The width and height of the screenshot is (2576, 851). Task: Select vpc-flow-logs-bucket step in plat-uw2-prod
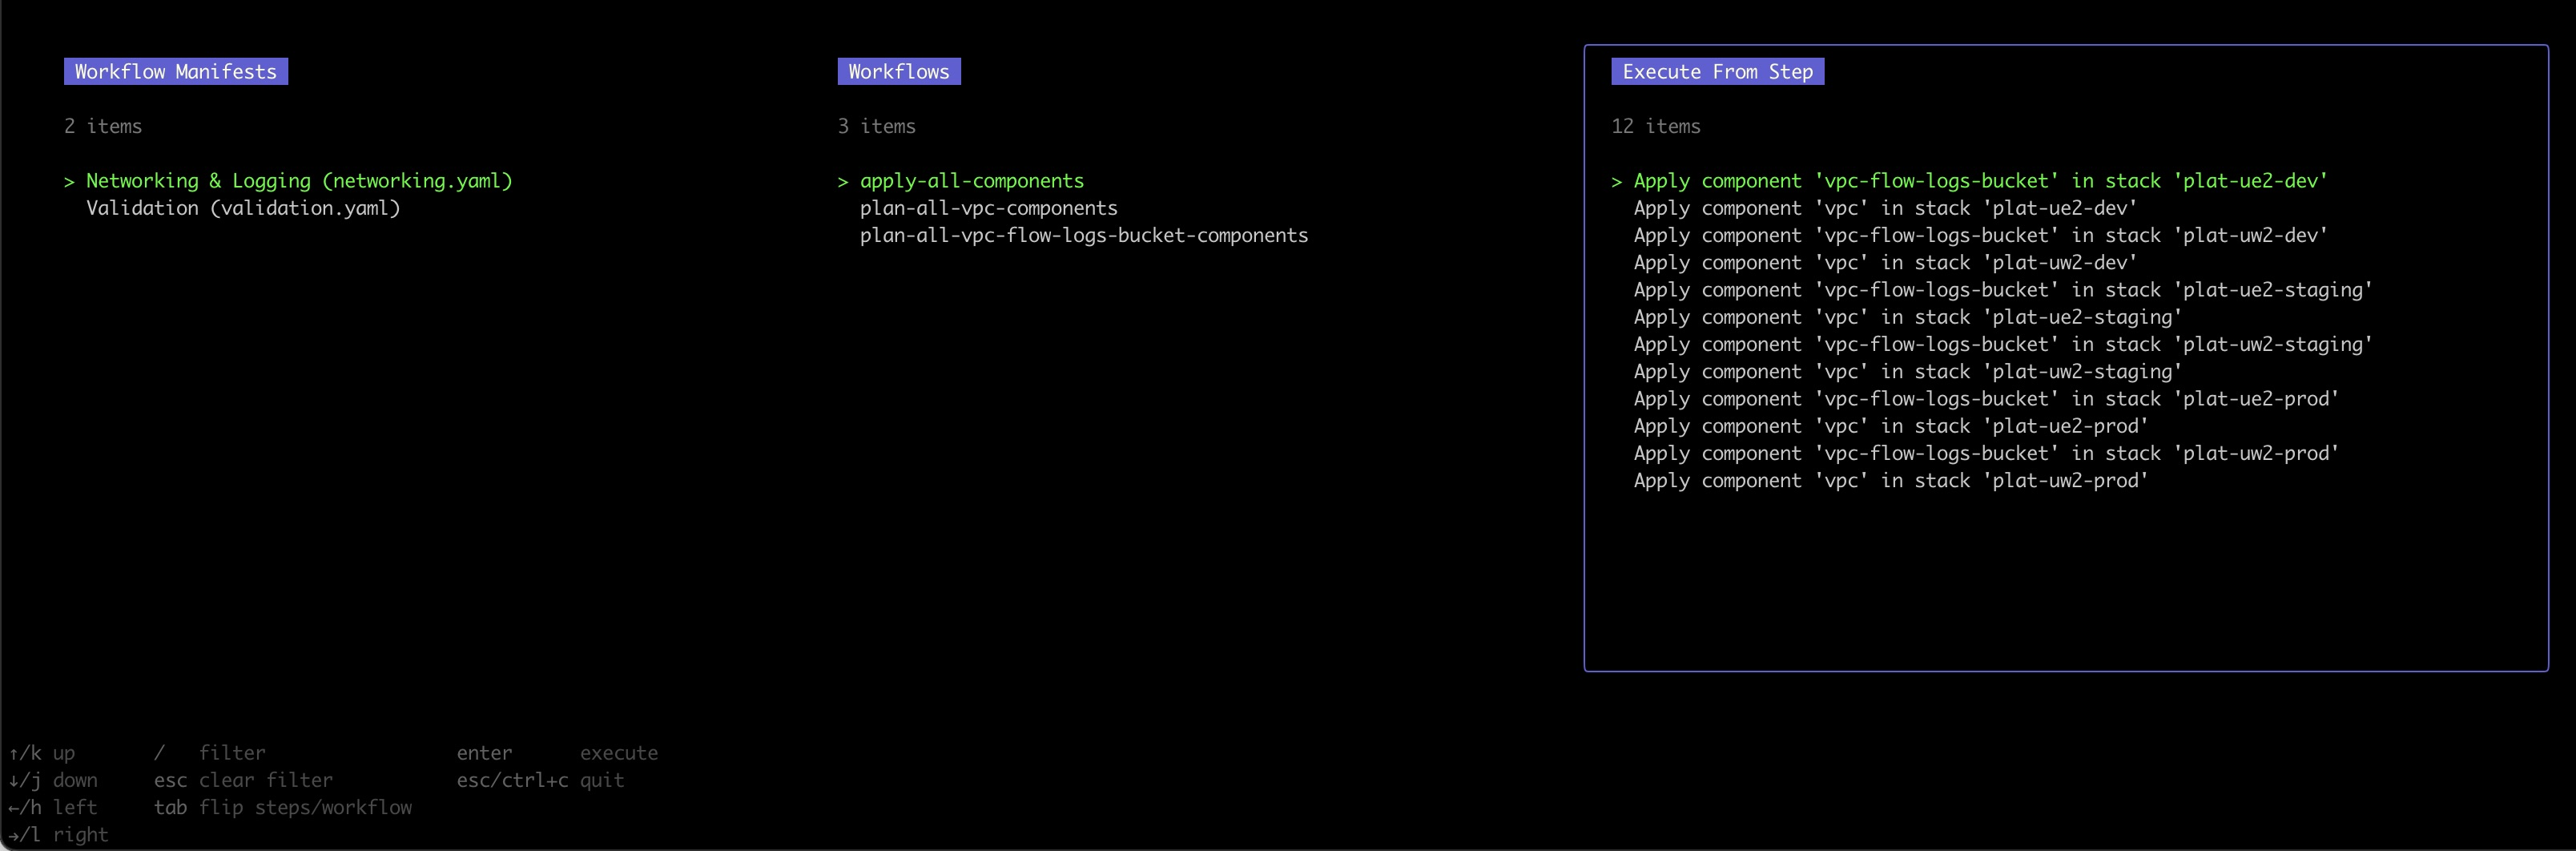[1986, 453]
